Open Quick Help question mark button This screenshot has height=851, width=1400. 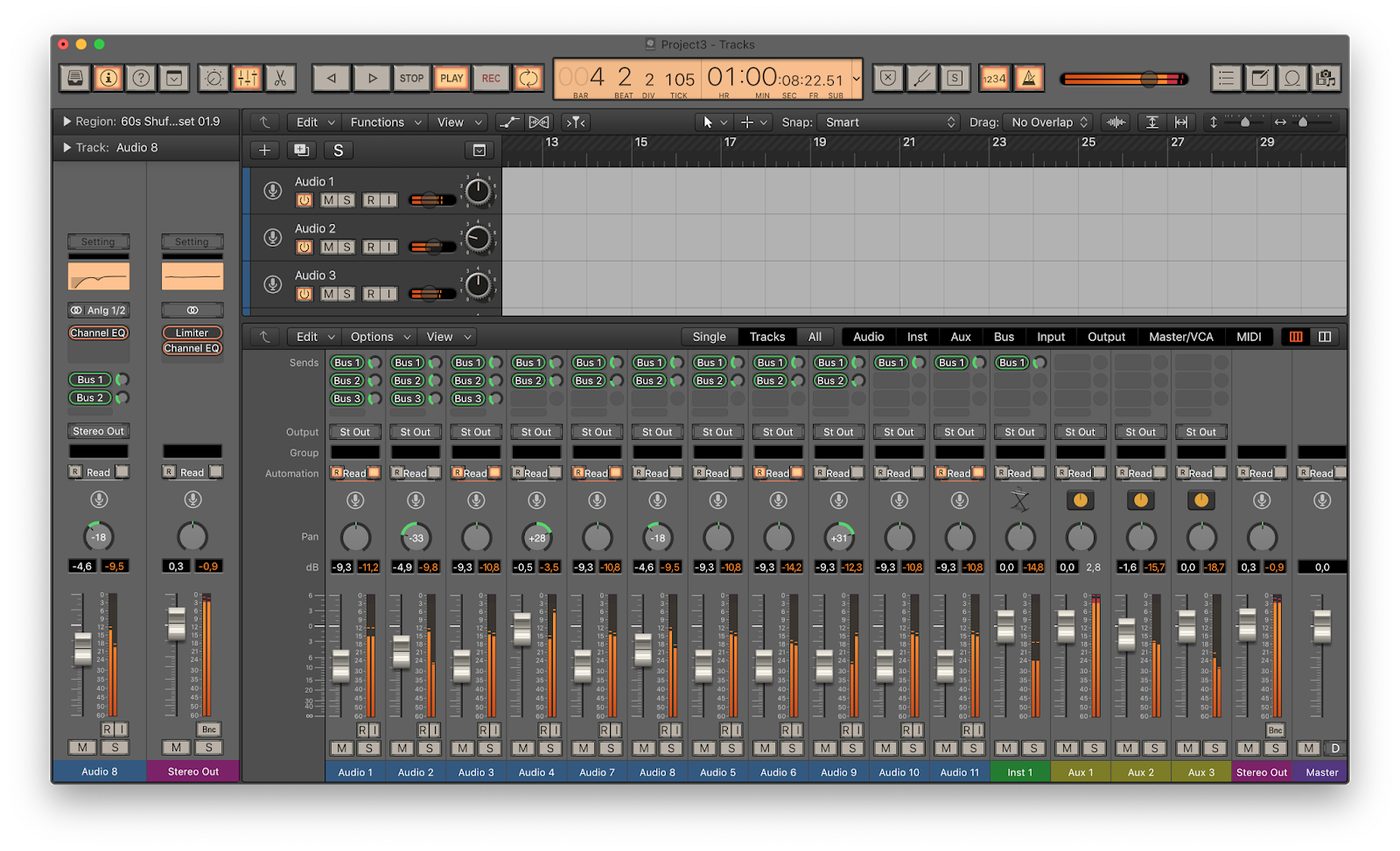(x=141, y=78)
